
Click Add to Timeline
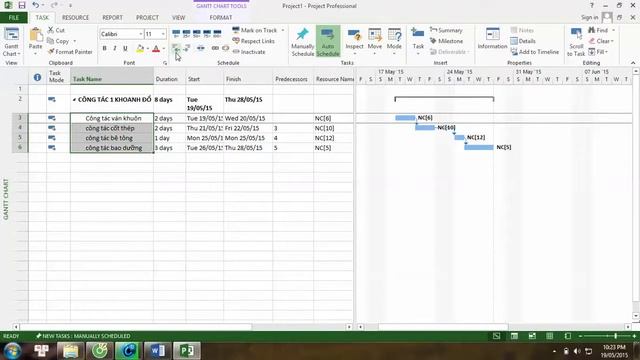(x=534, y=52)
